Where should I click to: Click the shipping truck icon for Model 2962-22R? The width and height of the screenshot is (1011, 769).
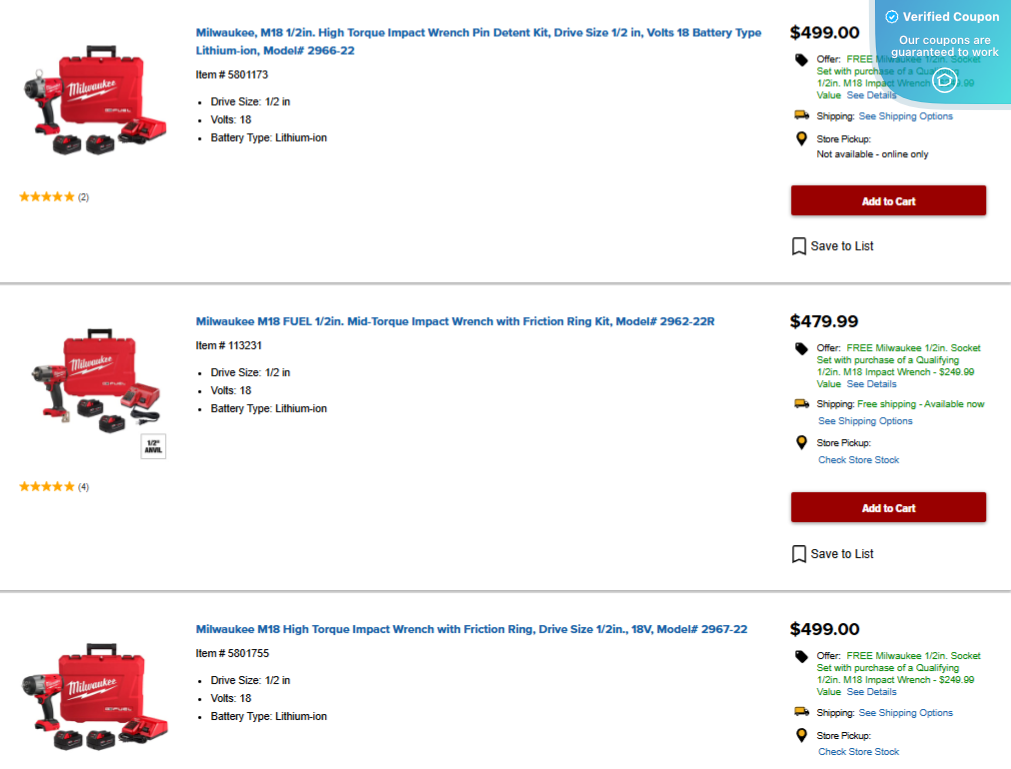coord(801,403)
